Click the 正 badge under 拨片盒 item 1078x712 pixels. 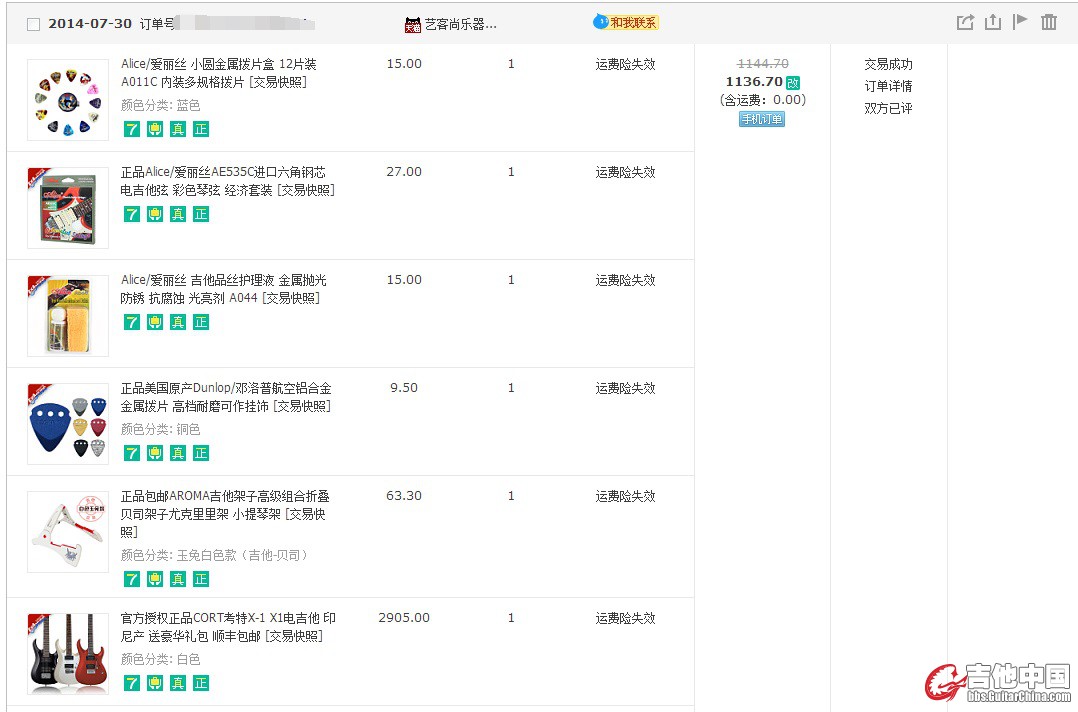tap(201, 129)
